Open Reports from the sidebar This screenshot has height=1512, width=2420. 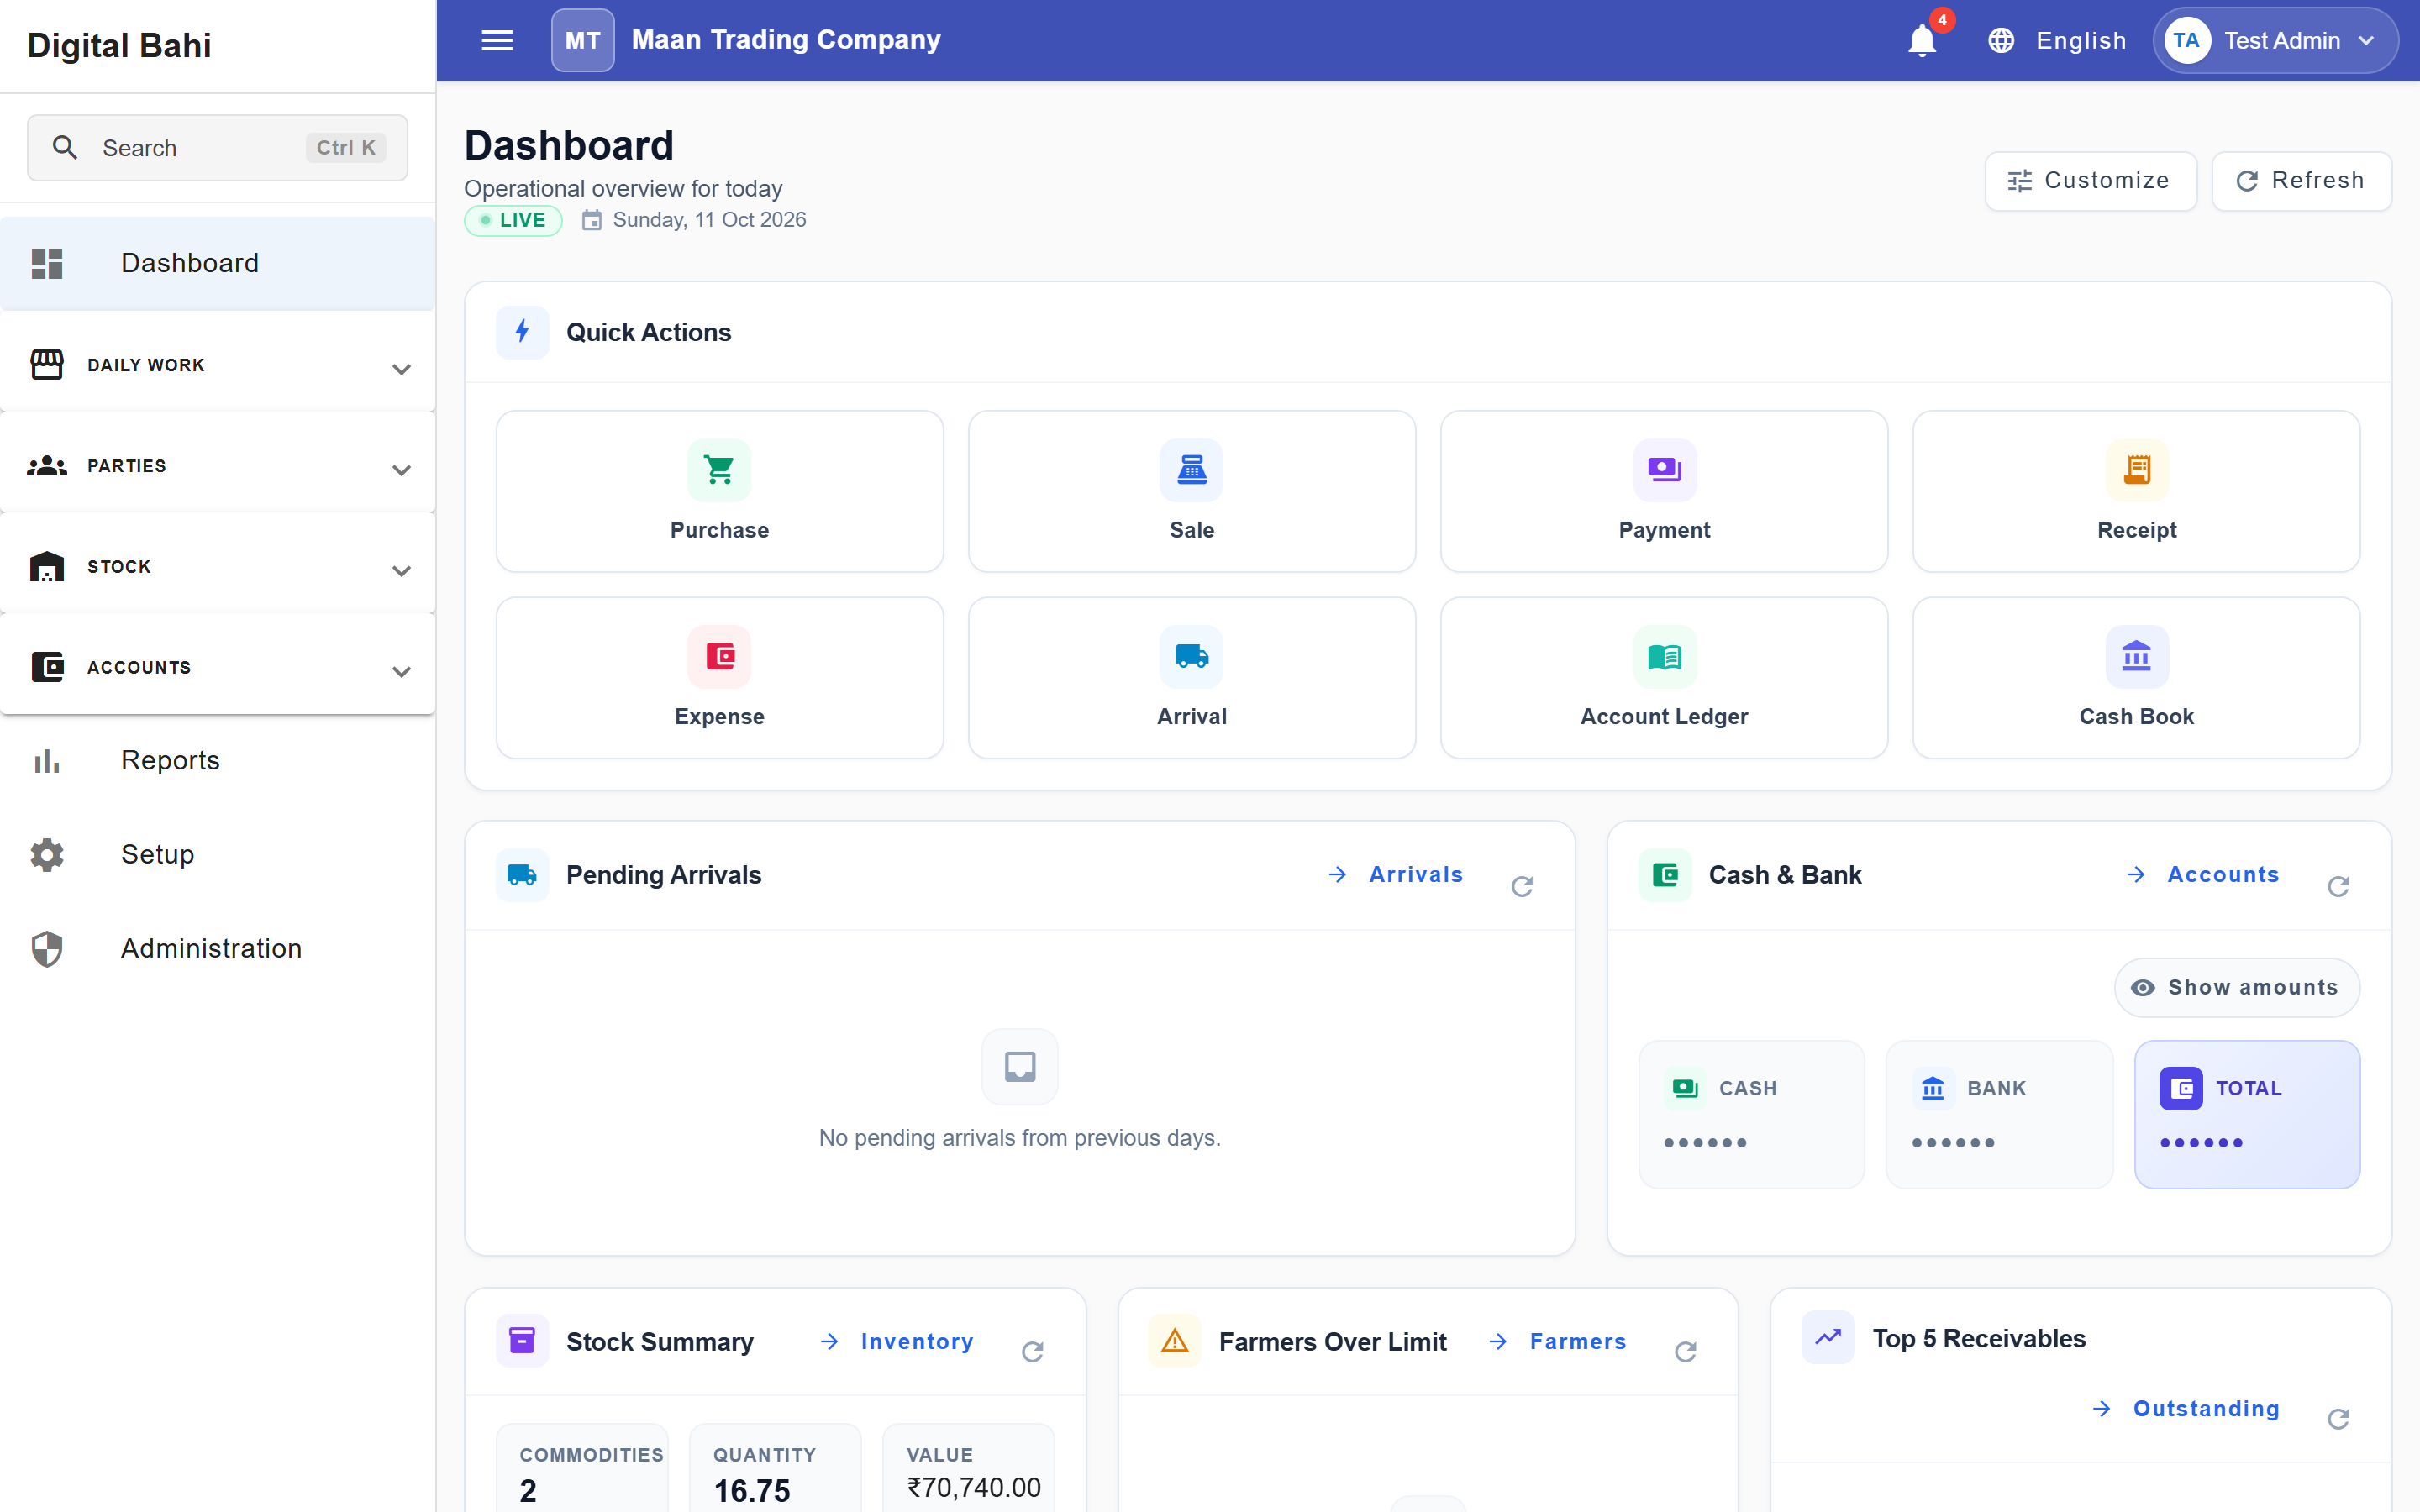[x=217, y=760]
